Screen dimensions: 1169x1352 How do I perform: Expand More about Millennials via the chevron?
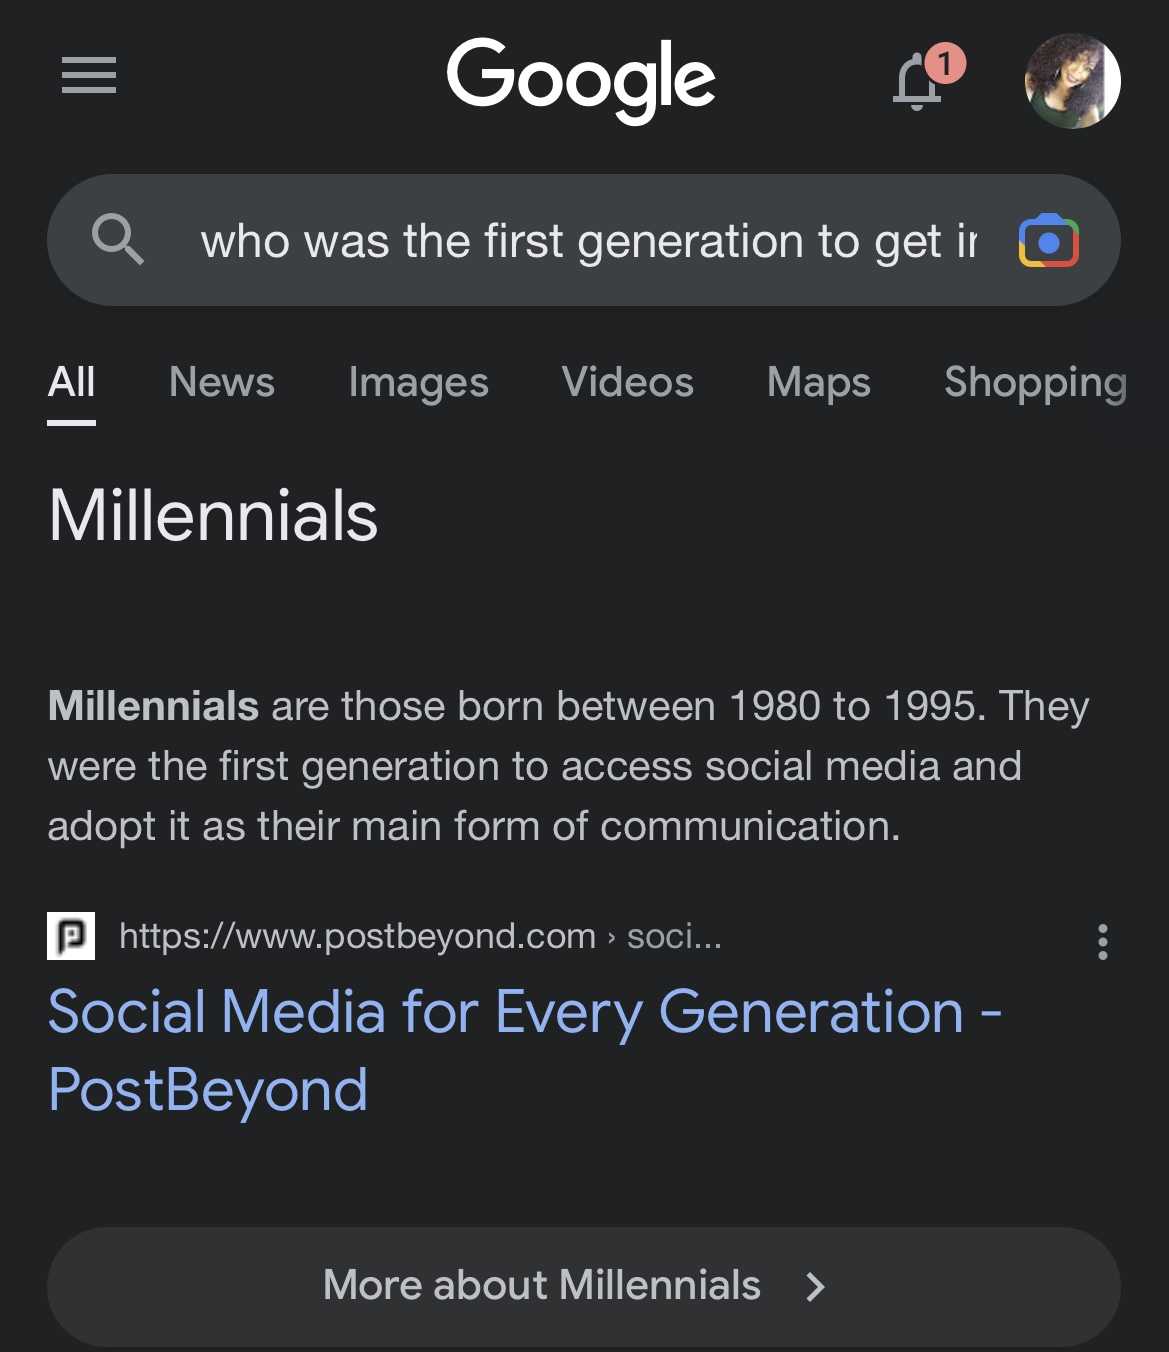[x=813, y=1287]
